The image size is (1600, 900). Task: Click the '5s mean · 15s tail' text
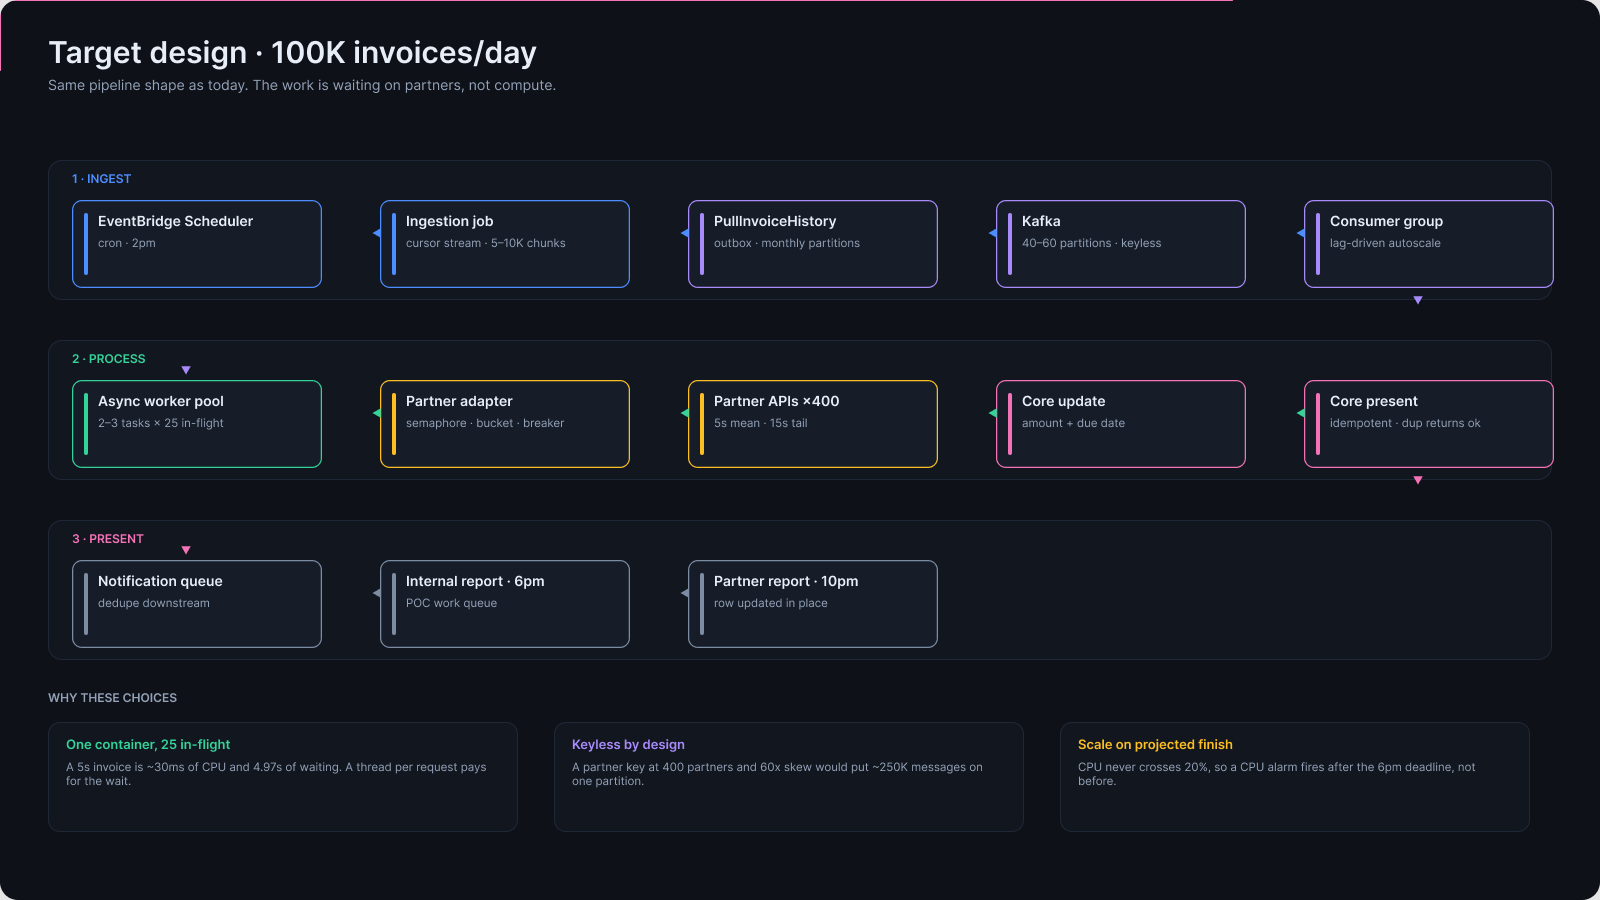pyautogui.click(x=761, y=423)
